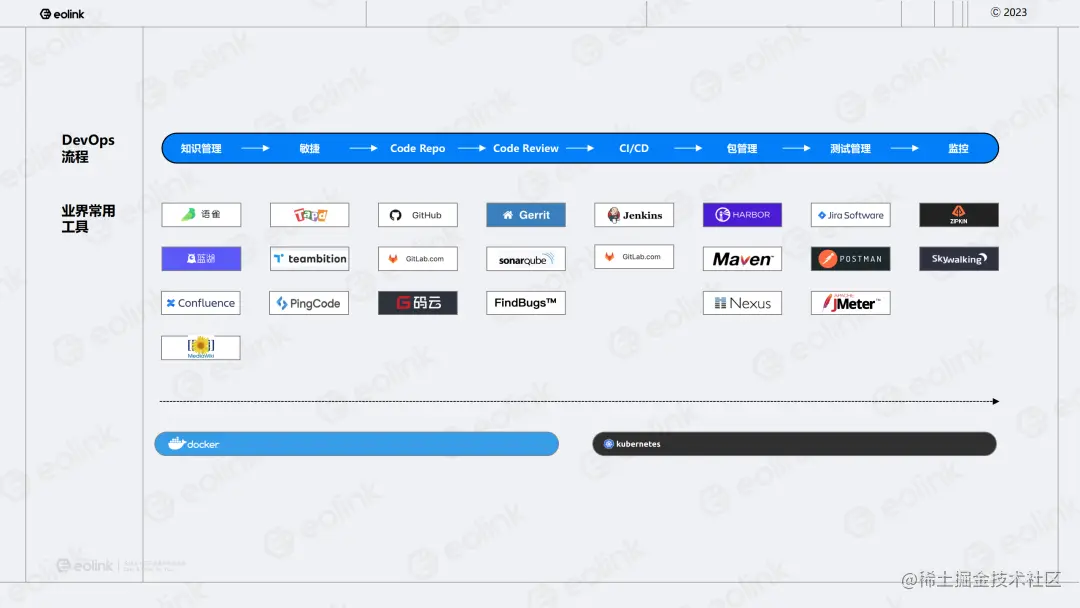Click the GitHub logo card

pos(417,215)
